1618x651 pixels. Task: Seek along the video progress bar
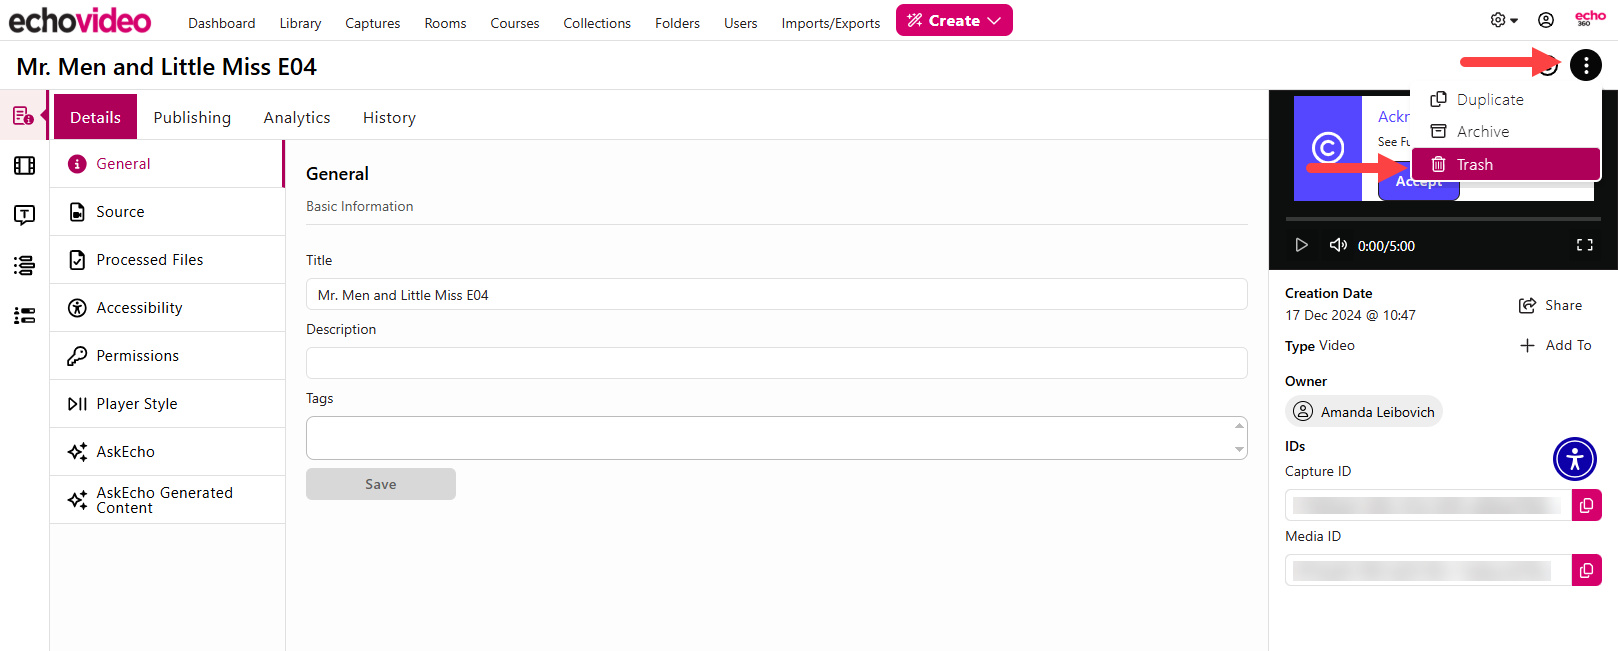click(1443, 218)
